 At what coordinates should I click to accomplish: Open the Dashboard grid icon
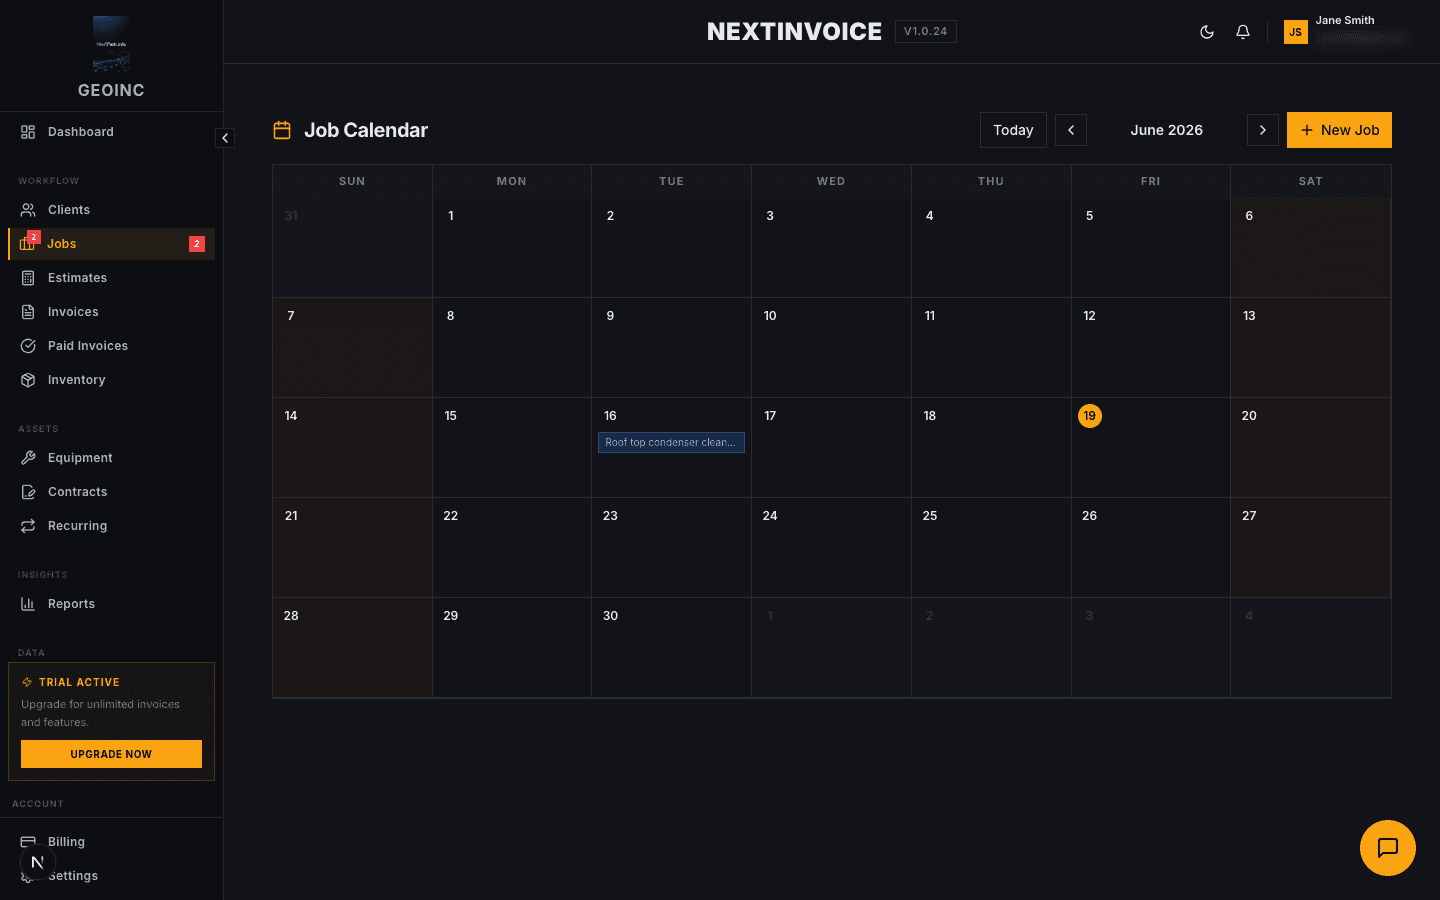(x=28, y=132)
